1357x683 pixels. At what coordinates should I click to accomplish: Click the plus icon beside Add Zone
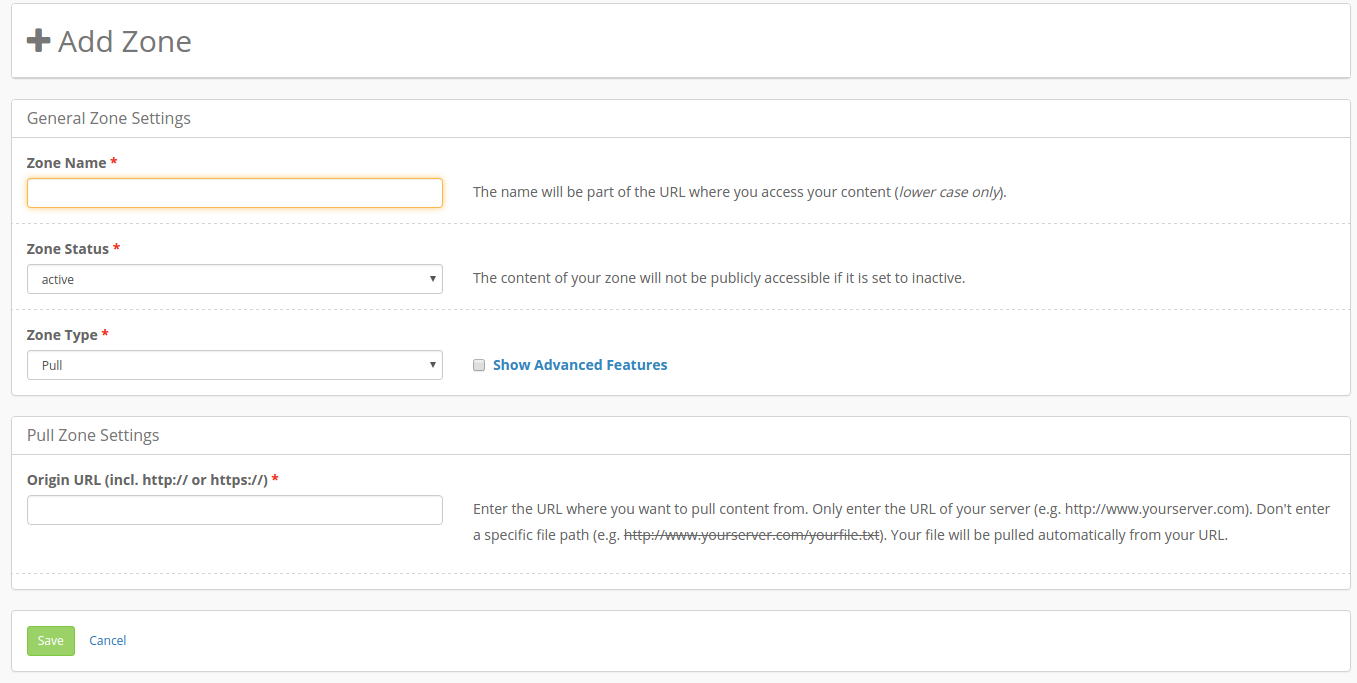(38, 40)
